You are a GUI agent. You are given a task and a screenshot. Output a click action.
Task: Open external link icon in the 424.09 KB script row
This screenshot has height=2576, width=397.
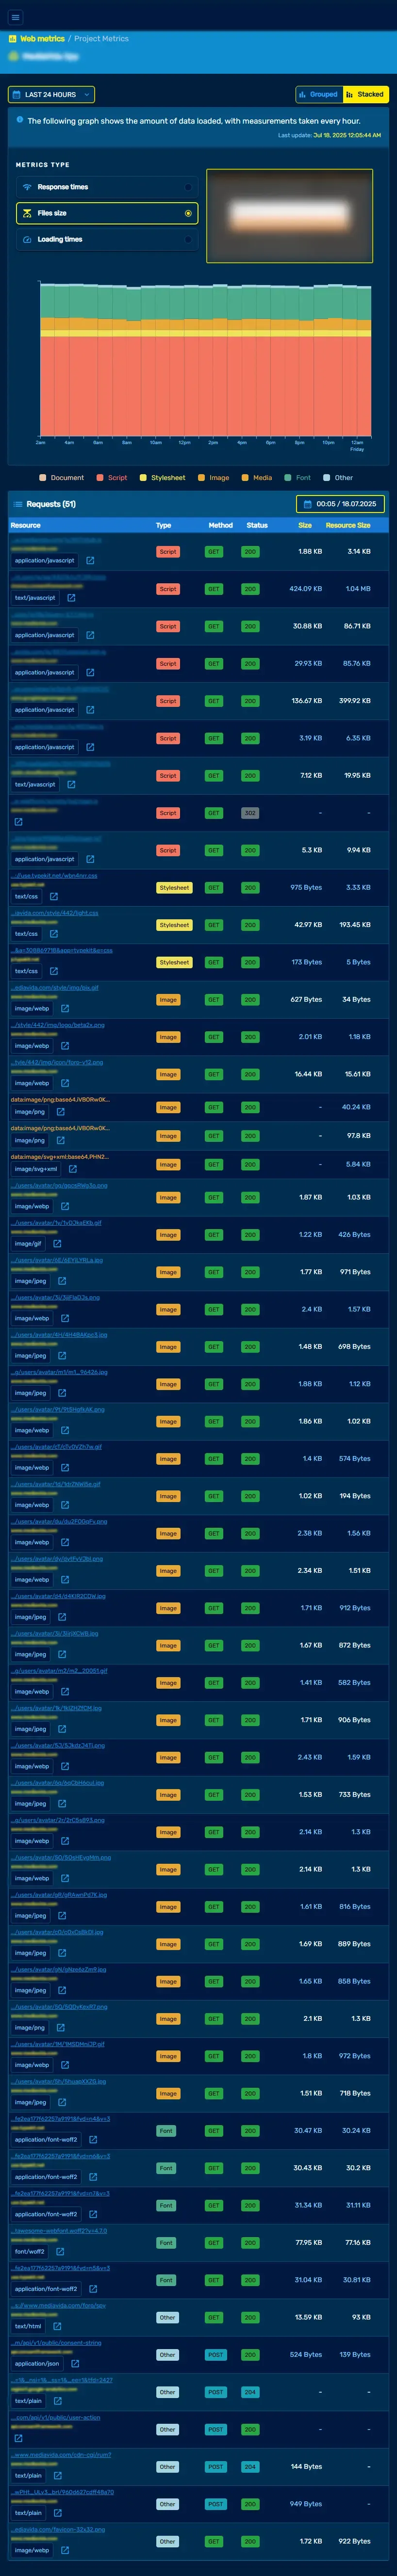click(x=71, y=598)
